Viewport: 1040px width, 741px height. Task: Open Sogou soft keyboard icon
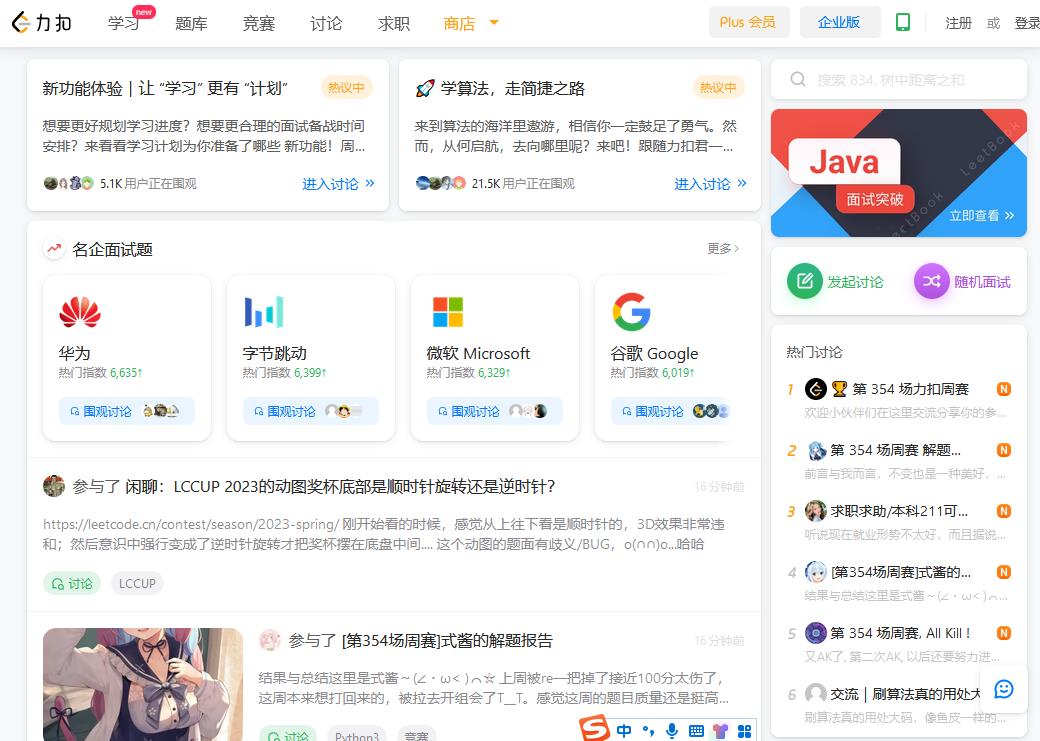pyautogui.click(x=696, y=731)
